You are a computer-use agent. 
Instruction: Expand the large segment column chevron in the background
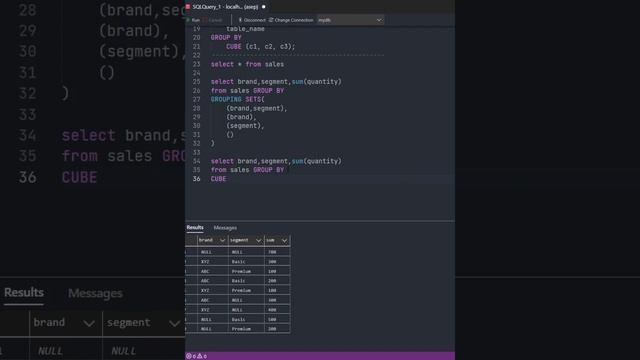175,324
